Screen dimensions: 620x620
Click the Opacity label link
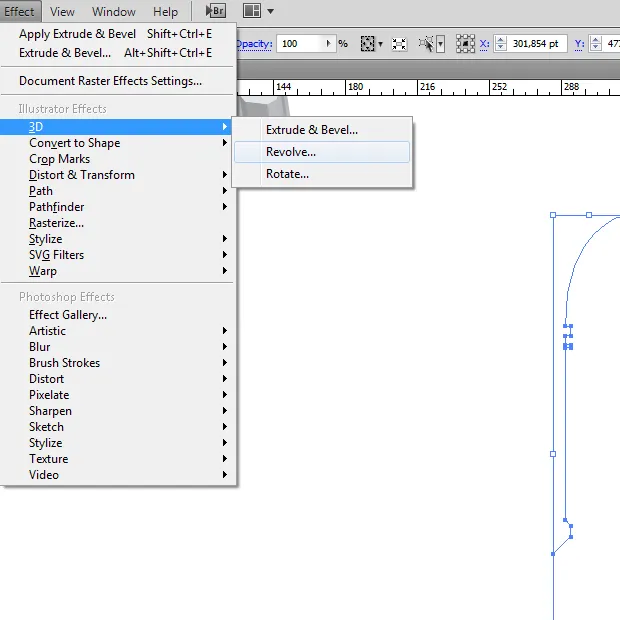pyautogui.click(x=254, y=44)
